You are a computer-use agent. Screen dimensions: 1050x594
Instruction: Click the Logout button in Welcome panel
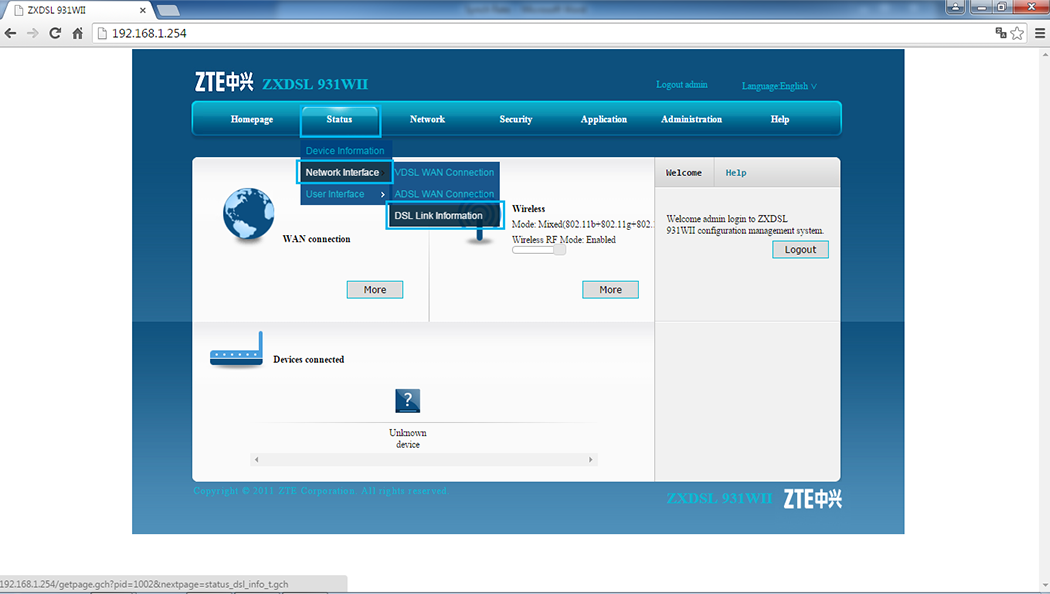click(800, 250)
